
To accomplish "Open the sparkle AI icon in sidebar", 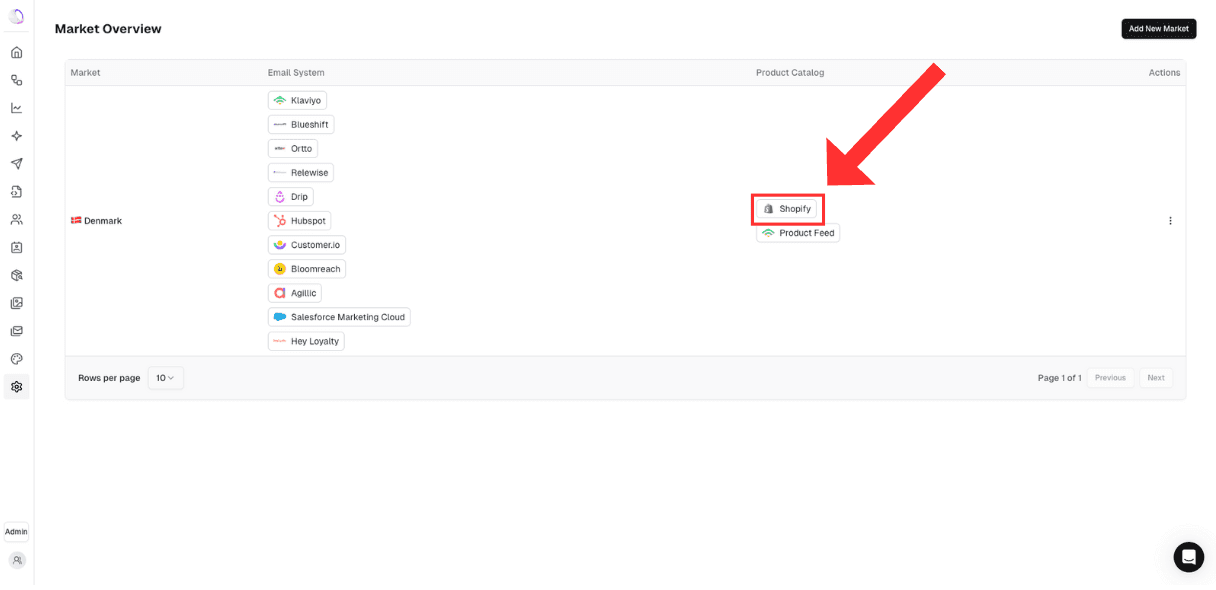I will pyautogui.click(x=16, y=136).
